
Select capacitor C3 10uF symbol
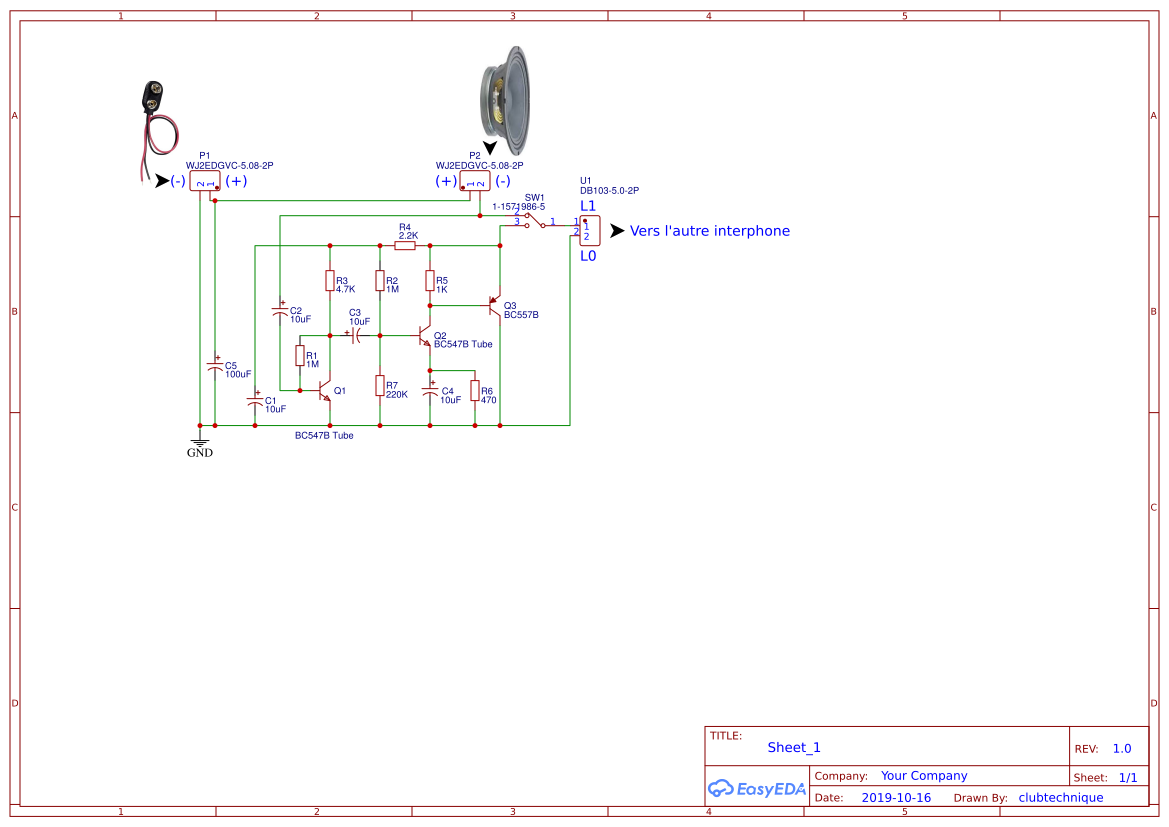[x=357, y=333]
